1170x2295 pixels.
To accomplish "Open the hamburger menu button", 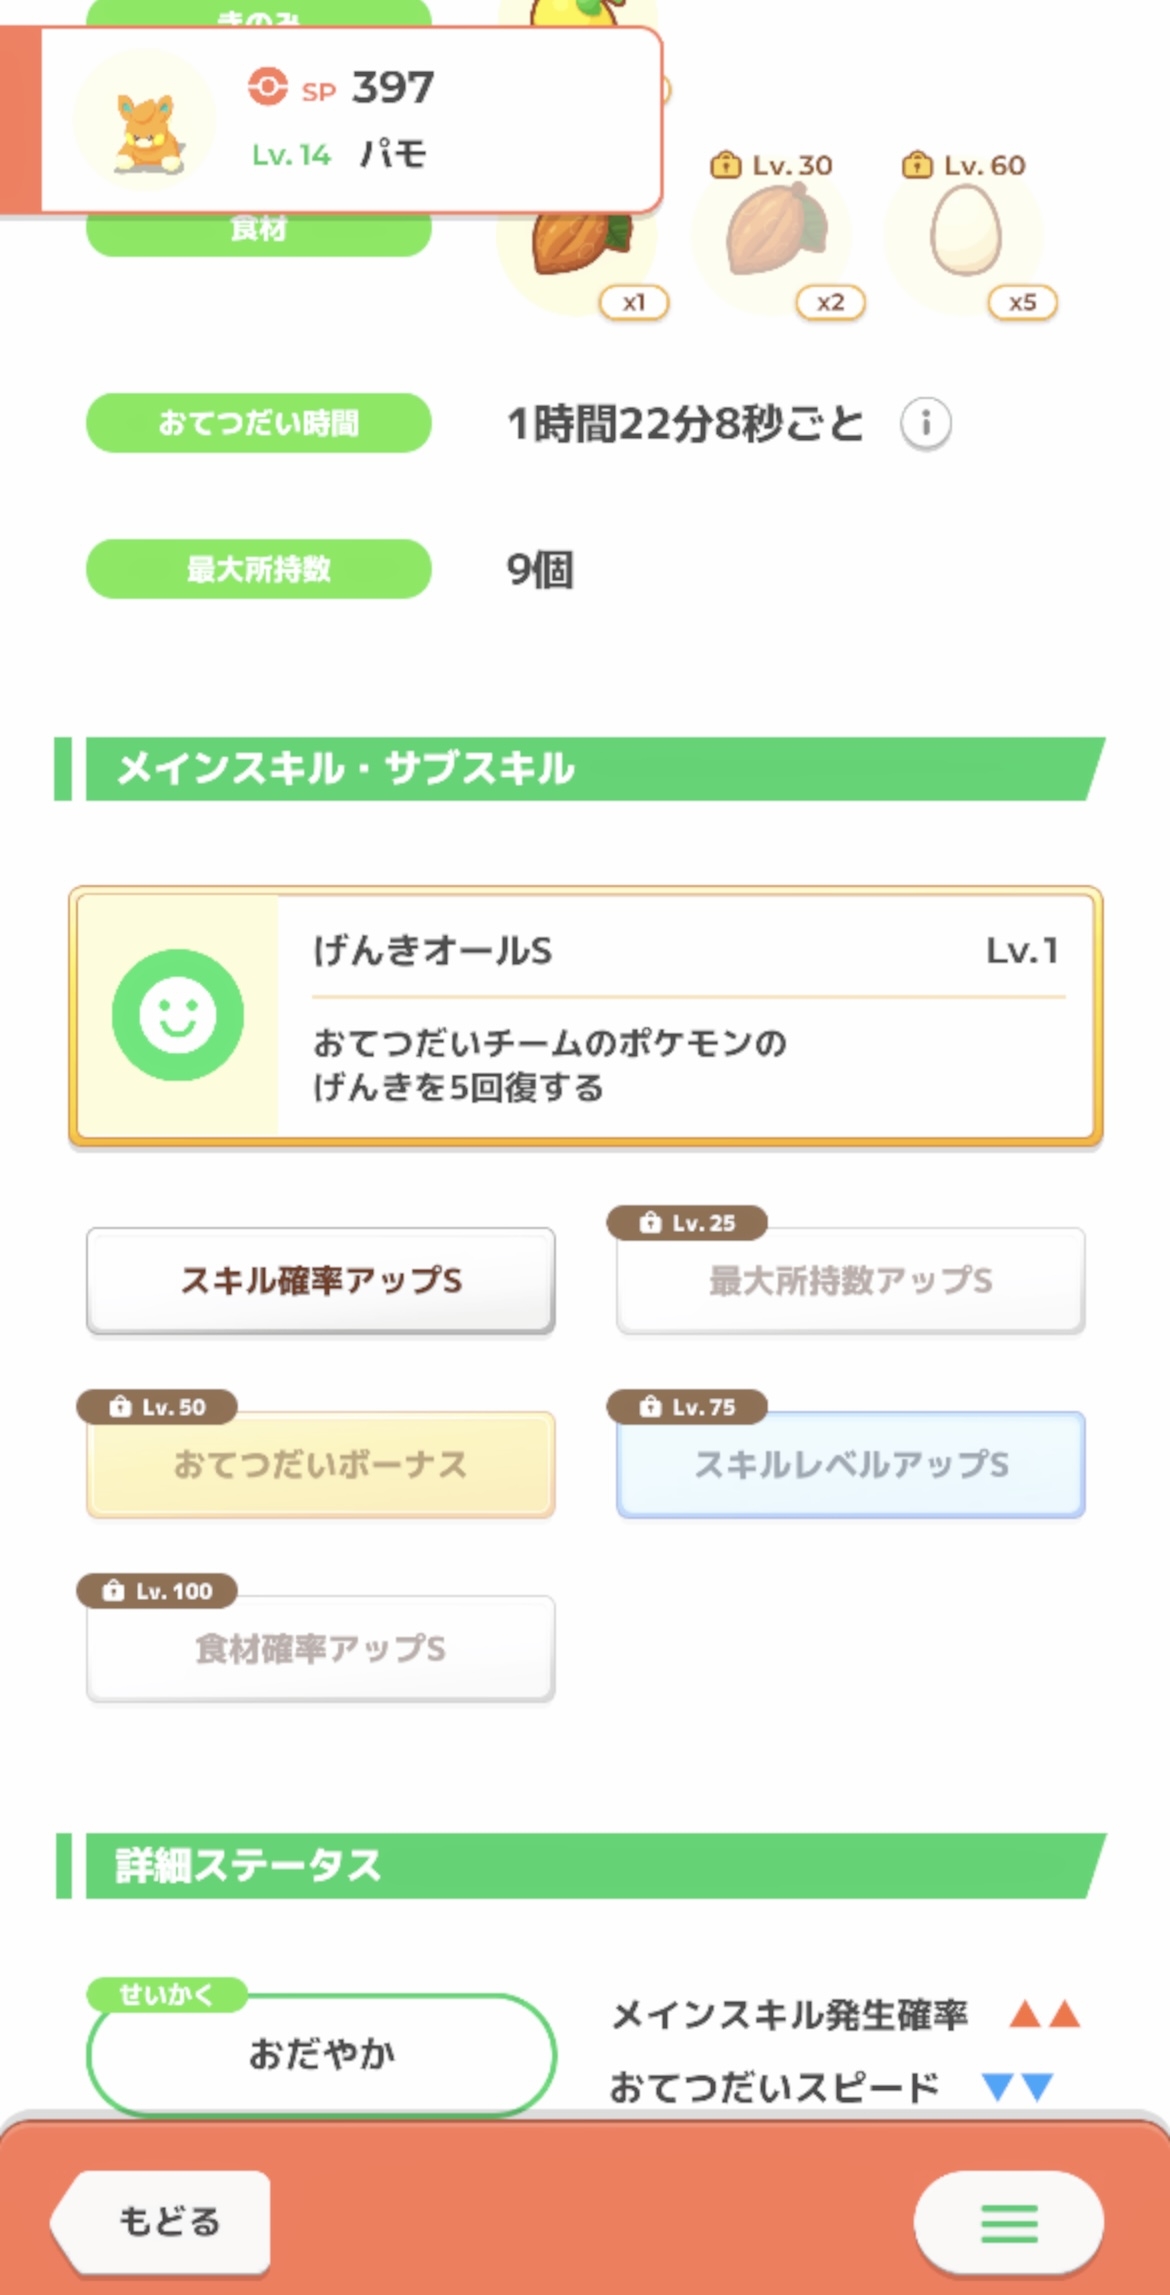I will pyautogui.click(x=1008, y=2222).
